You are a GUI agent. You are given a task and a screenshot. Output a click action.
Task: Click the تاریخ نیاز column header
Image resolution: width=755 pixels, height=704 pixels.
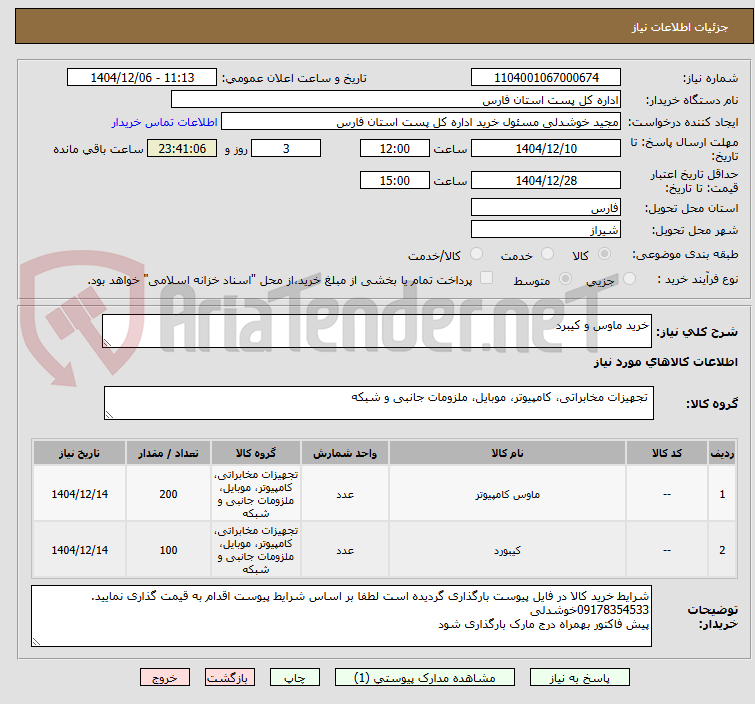coord(79,453)
